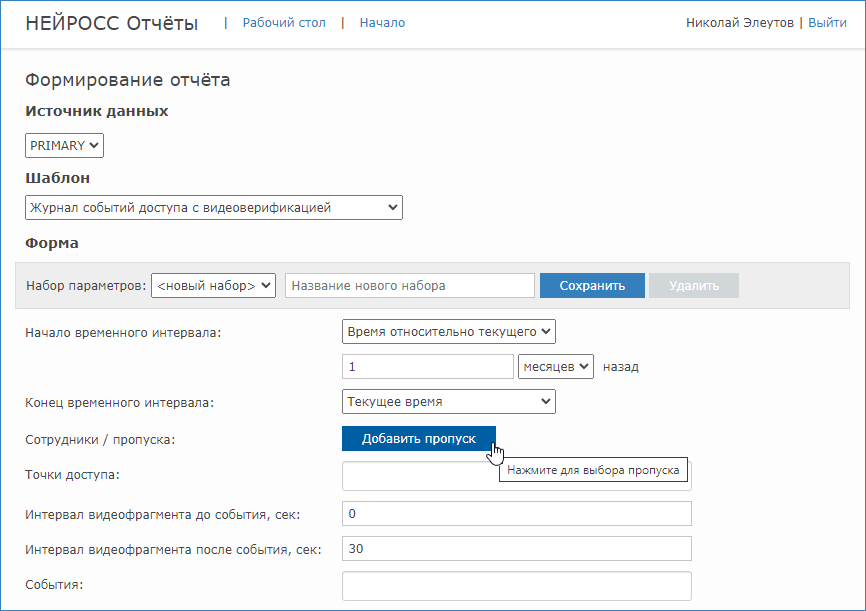The height and width of the screenshot is (611, 866).
Task: Open the Рабочий стол link
Action: click(x=284, y=23)
